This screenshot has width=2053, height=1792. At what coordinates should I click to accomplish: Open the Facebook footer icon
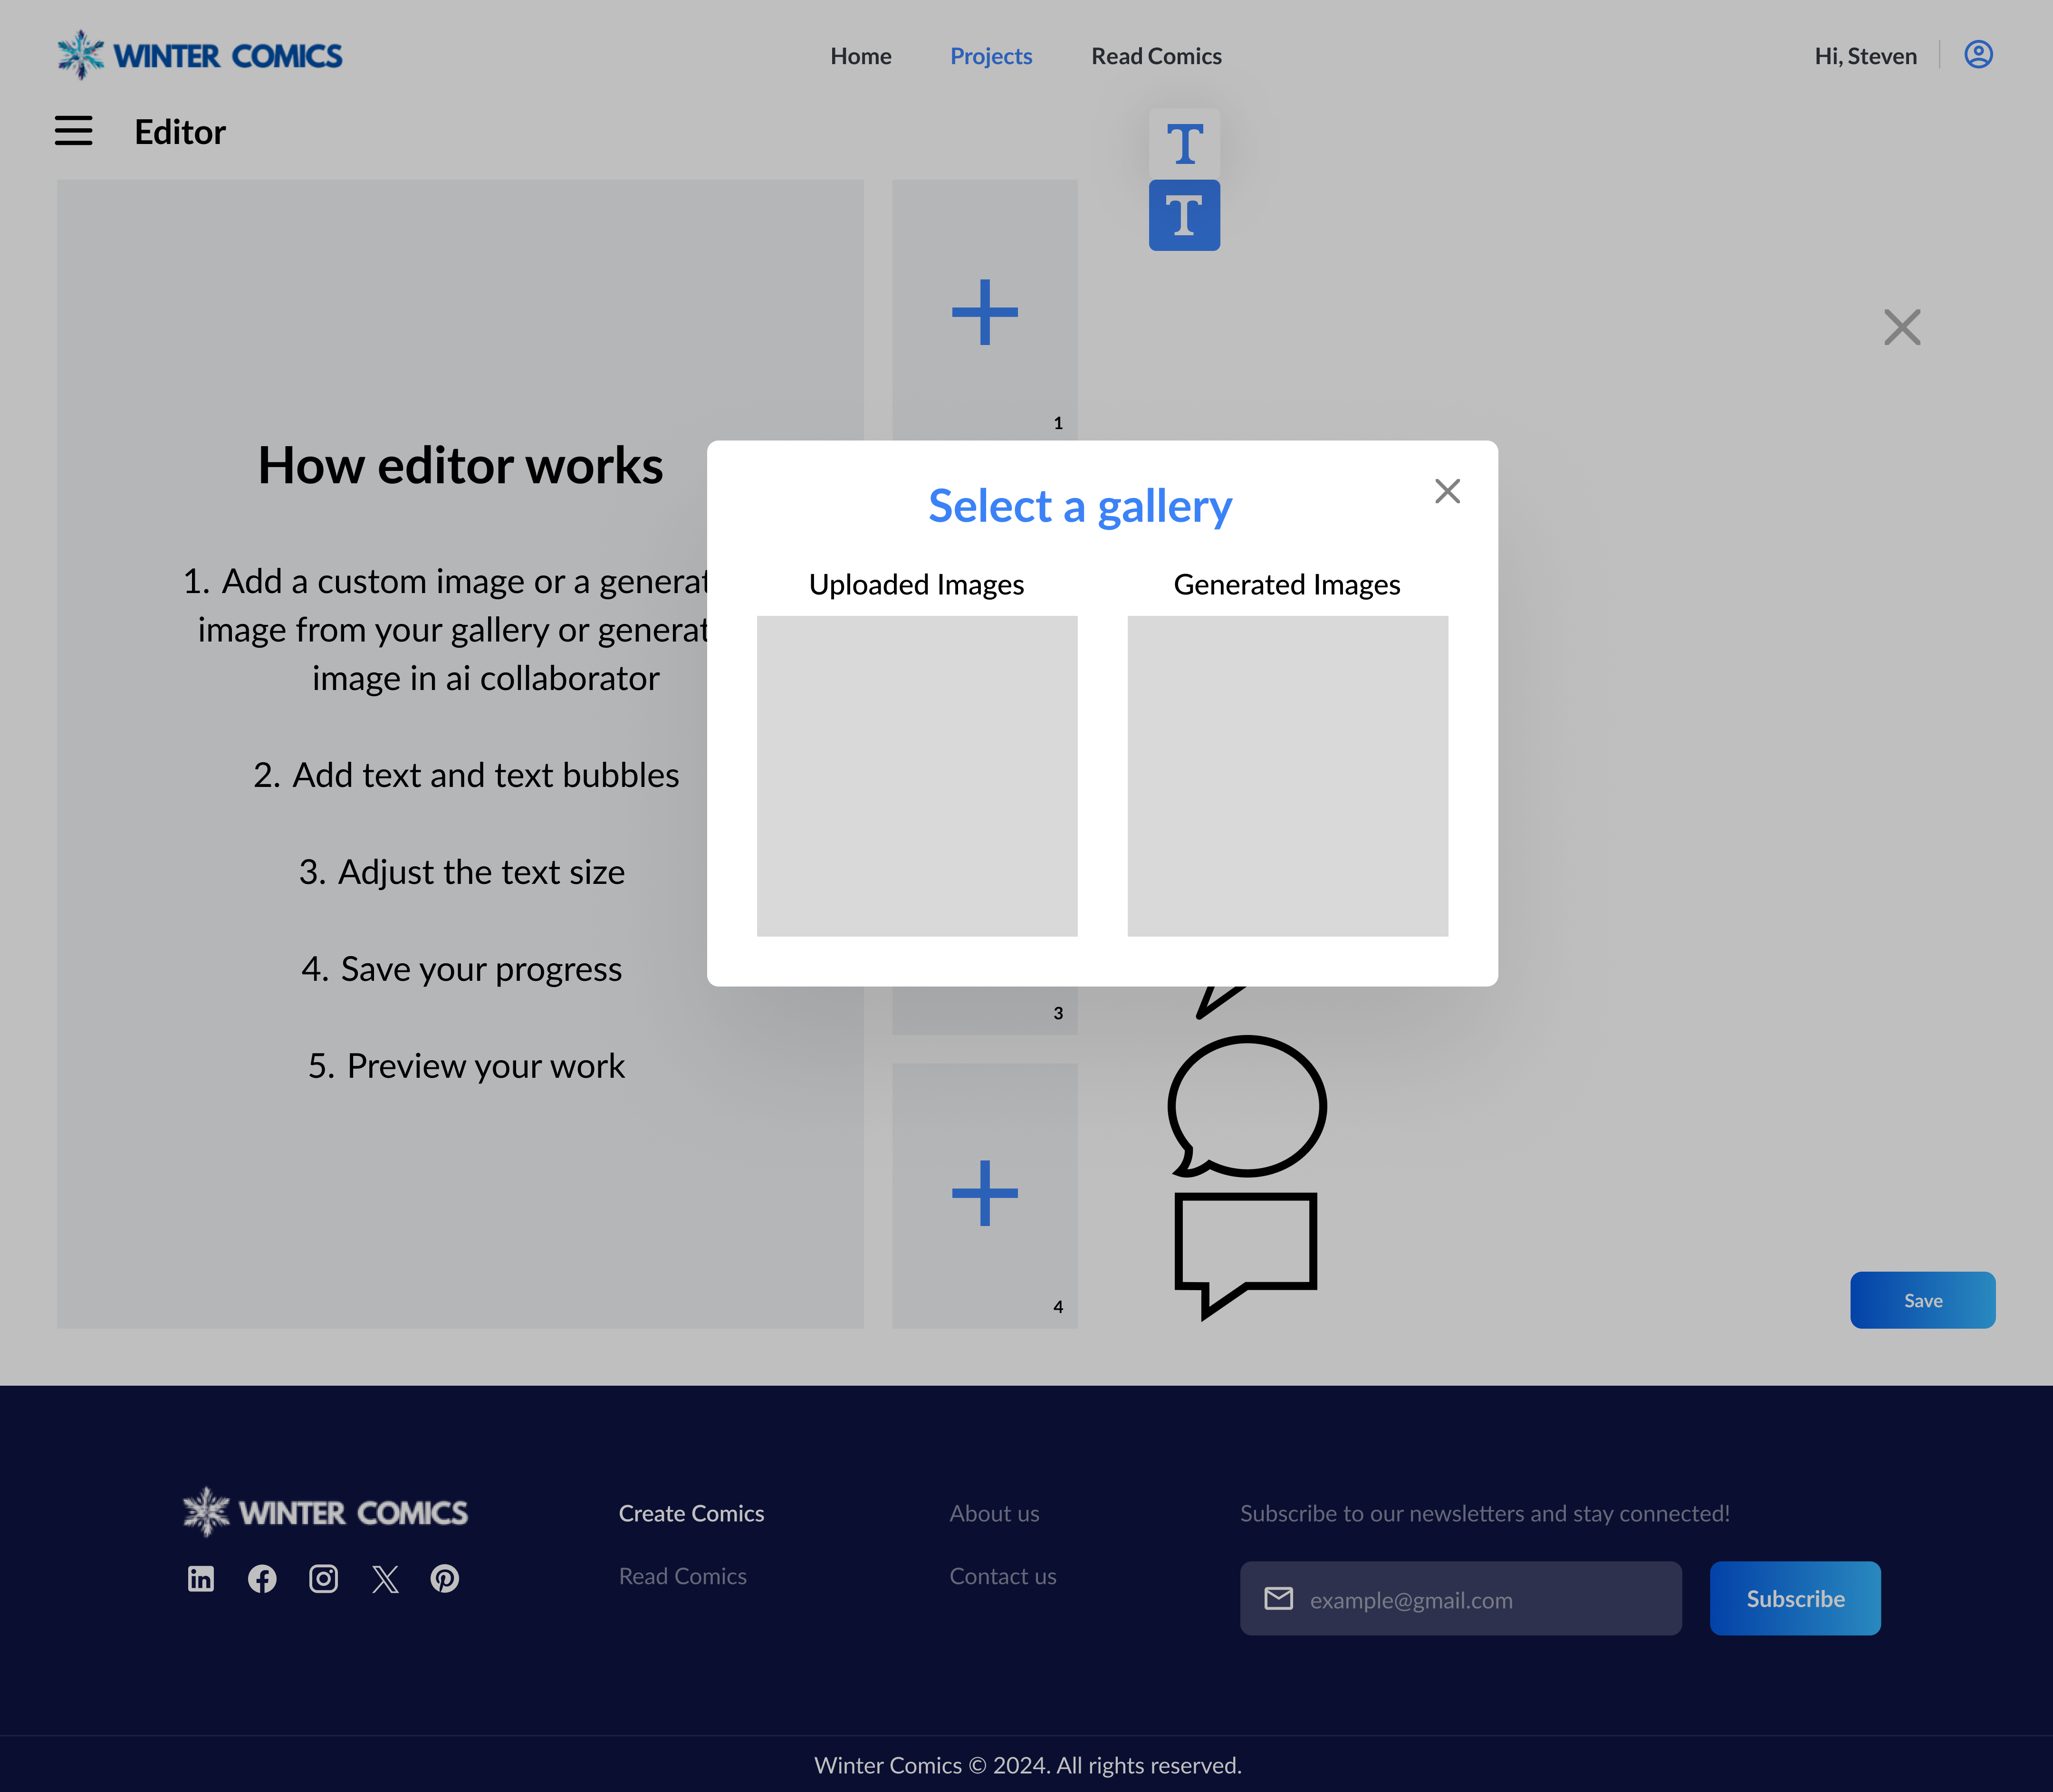click(x=262, y=1578)
